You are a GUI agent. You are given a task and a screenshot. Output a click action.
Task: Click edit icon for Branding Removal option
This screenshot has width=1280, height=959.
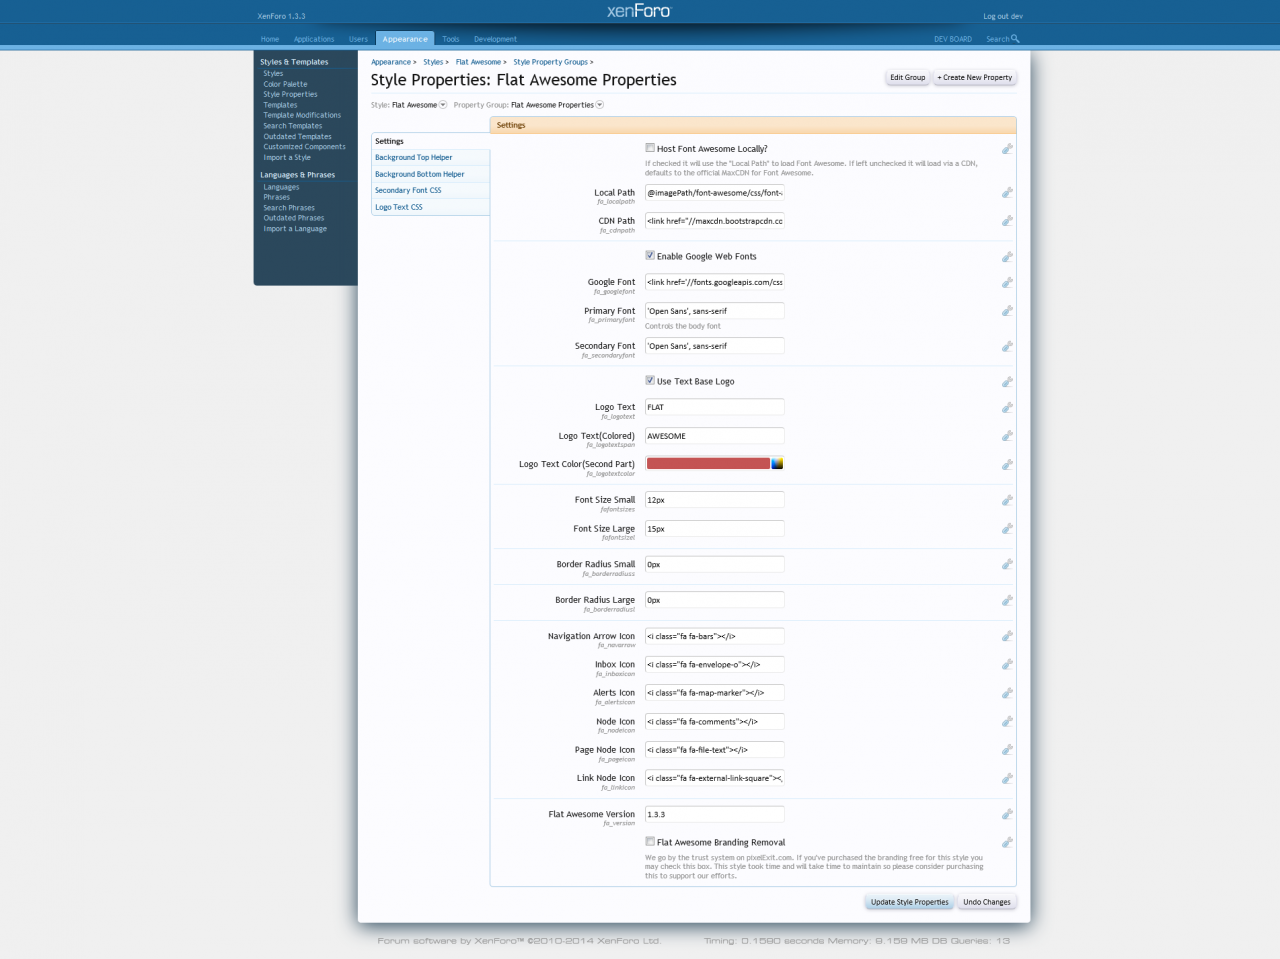1007,843
